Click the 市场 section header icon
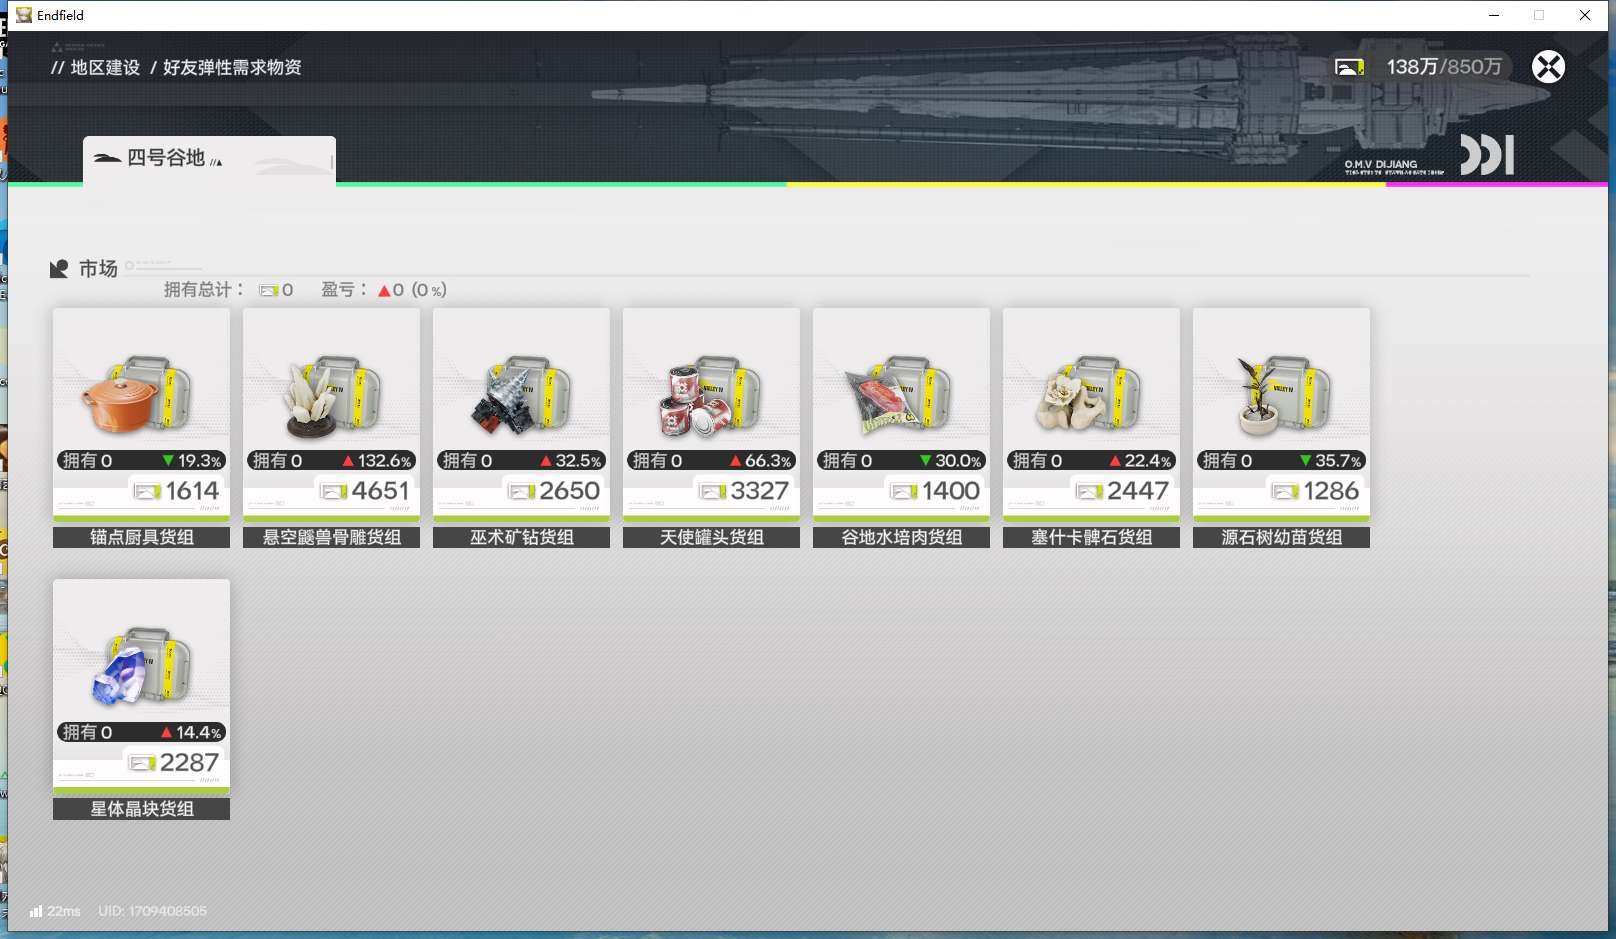1616x939 pixels. click(x=59, y=269)
